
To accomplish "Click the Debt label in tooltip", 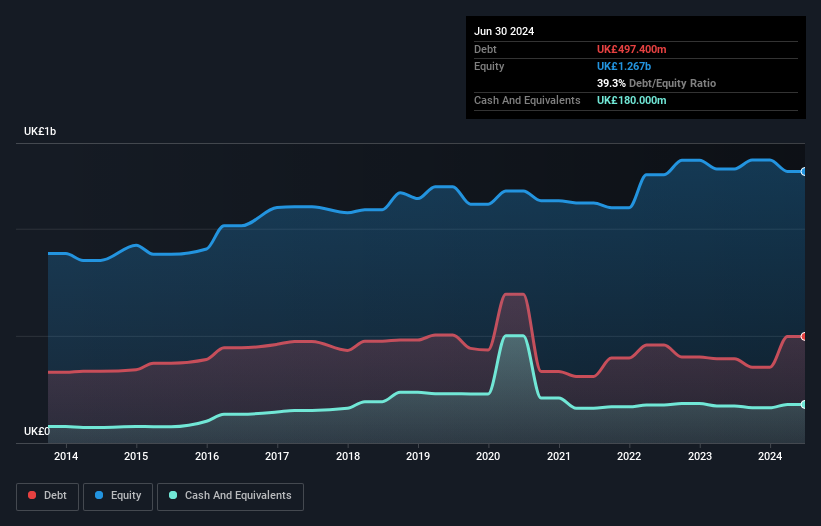I will (485, 49).
